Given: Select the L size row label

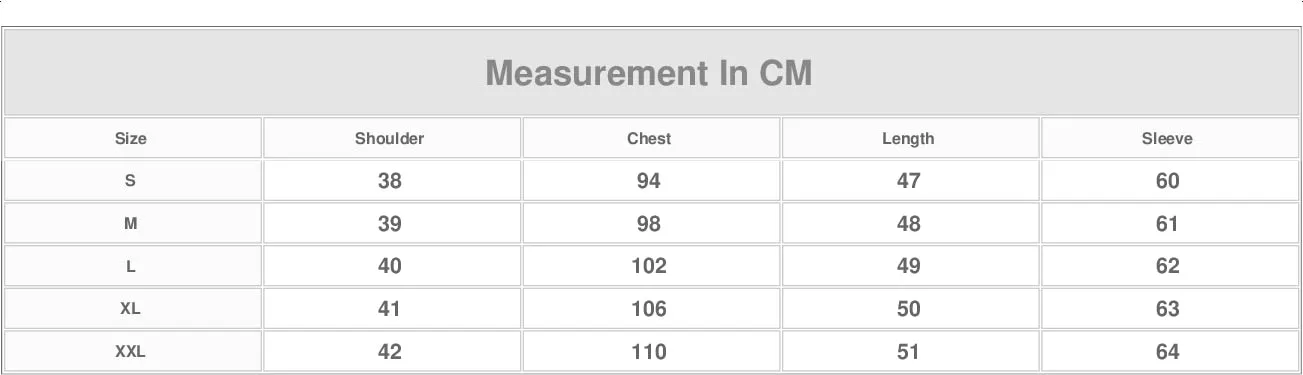Looking at the screenshot, I should pos(130,266).
